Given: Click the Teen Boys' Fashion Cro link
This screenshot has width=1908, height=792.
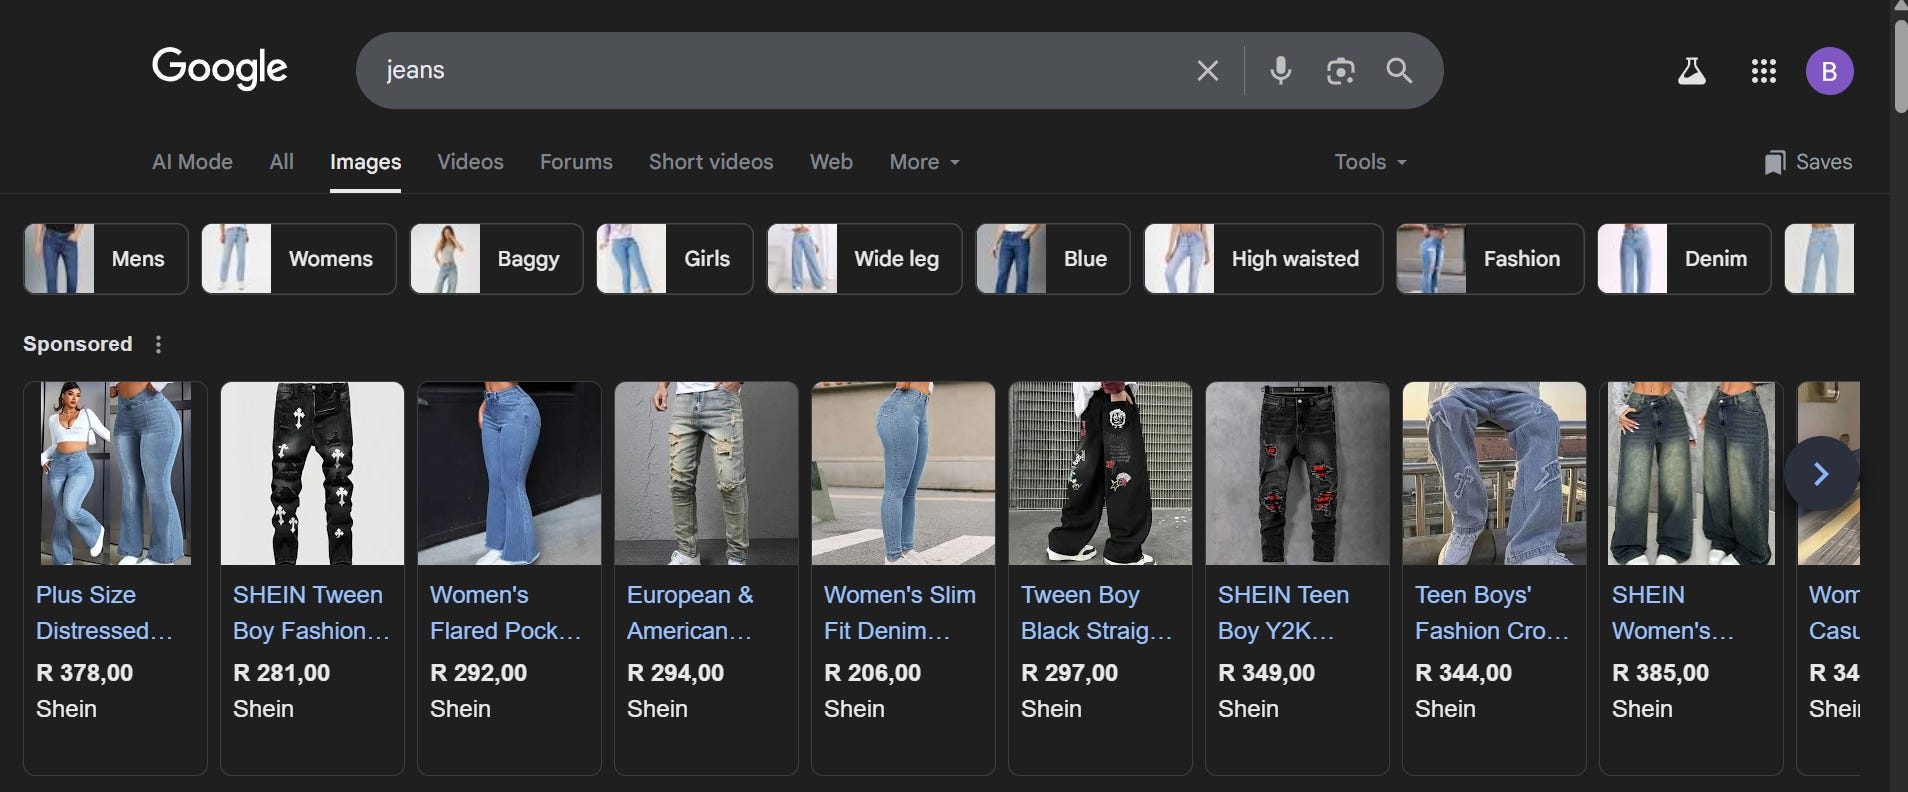Looking at the screenshot, I should tap(1492, 613).
